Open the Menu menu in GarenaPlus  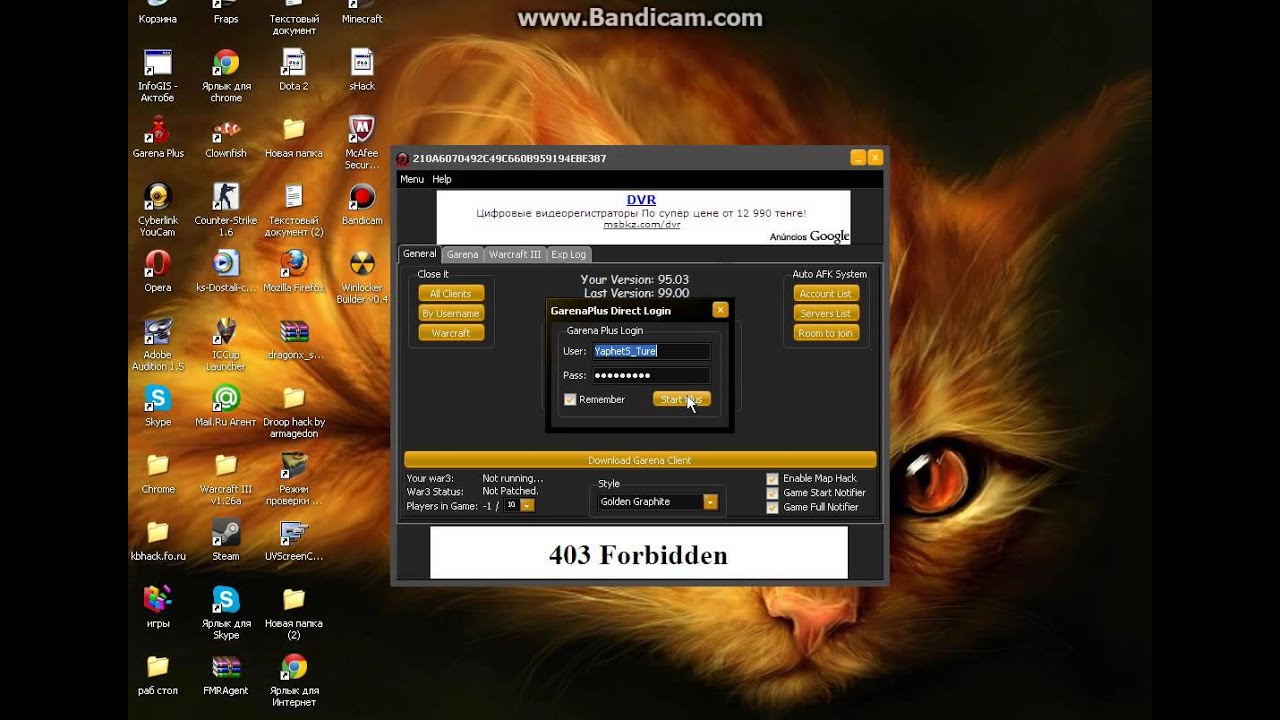pos(412,179)
